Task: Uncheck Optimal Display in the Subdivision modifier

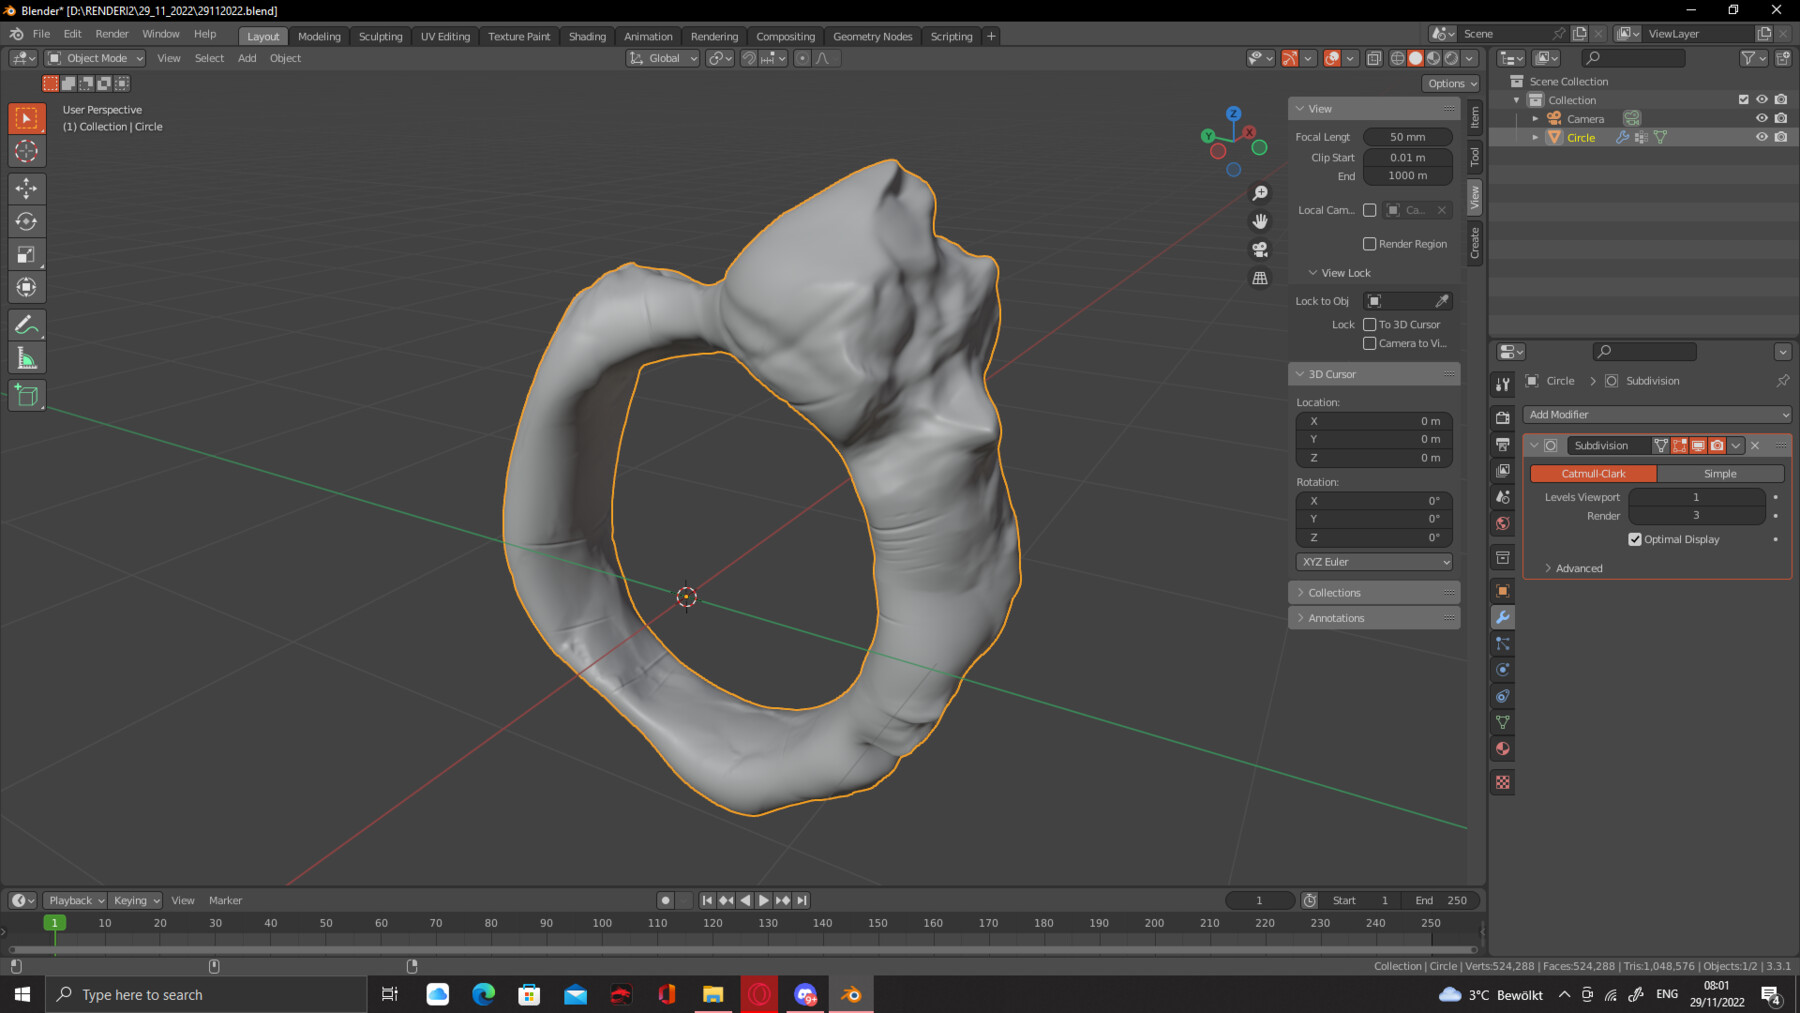Action: pyautogui.click(x=1635, y=539)
